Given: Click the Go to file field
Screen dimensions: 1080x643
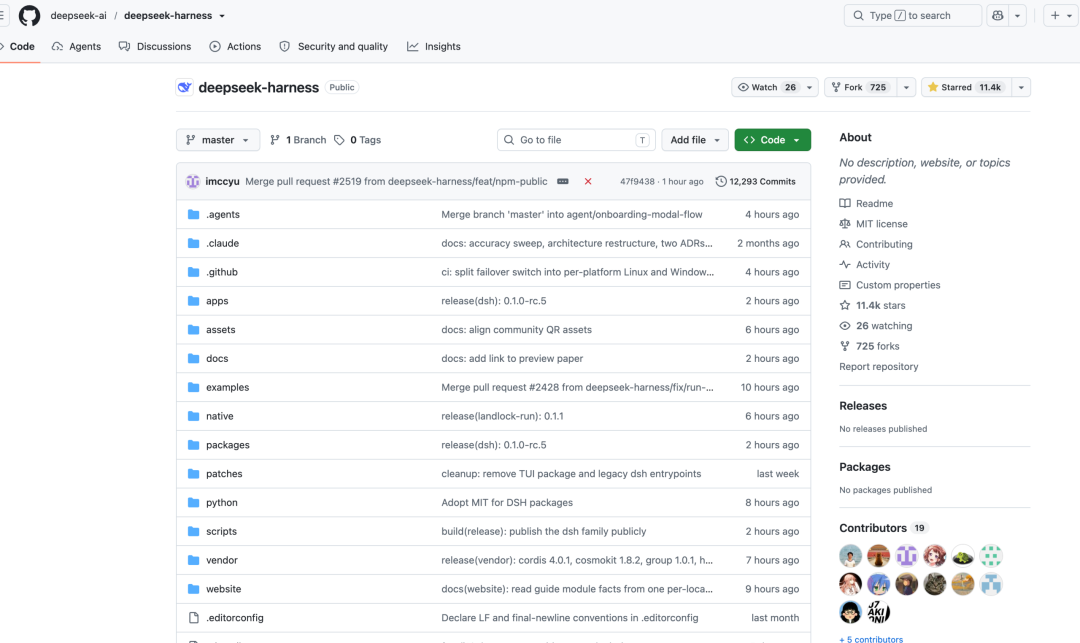Looking at the screenshot, I should (576, 140).
